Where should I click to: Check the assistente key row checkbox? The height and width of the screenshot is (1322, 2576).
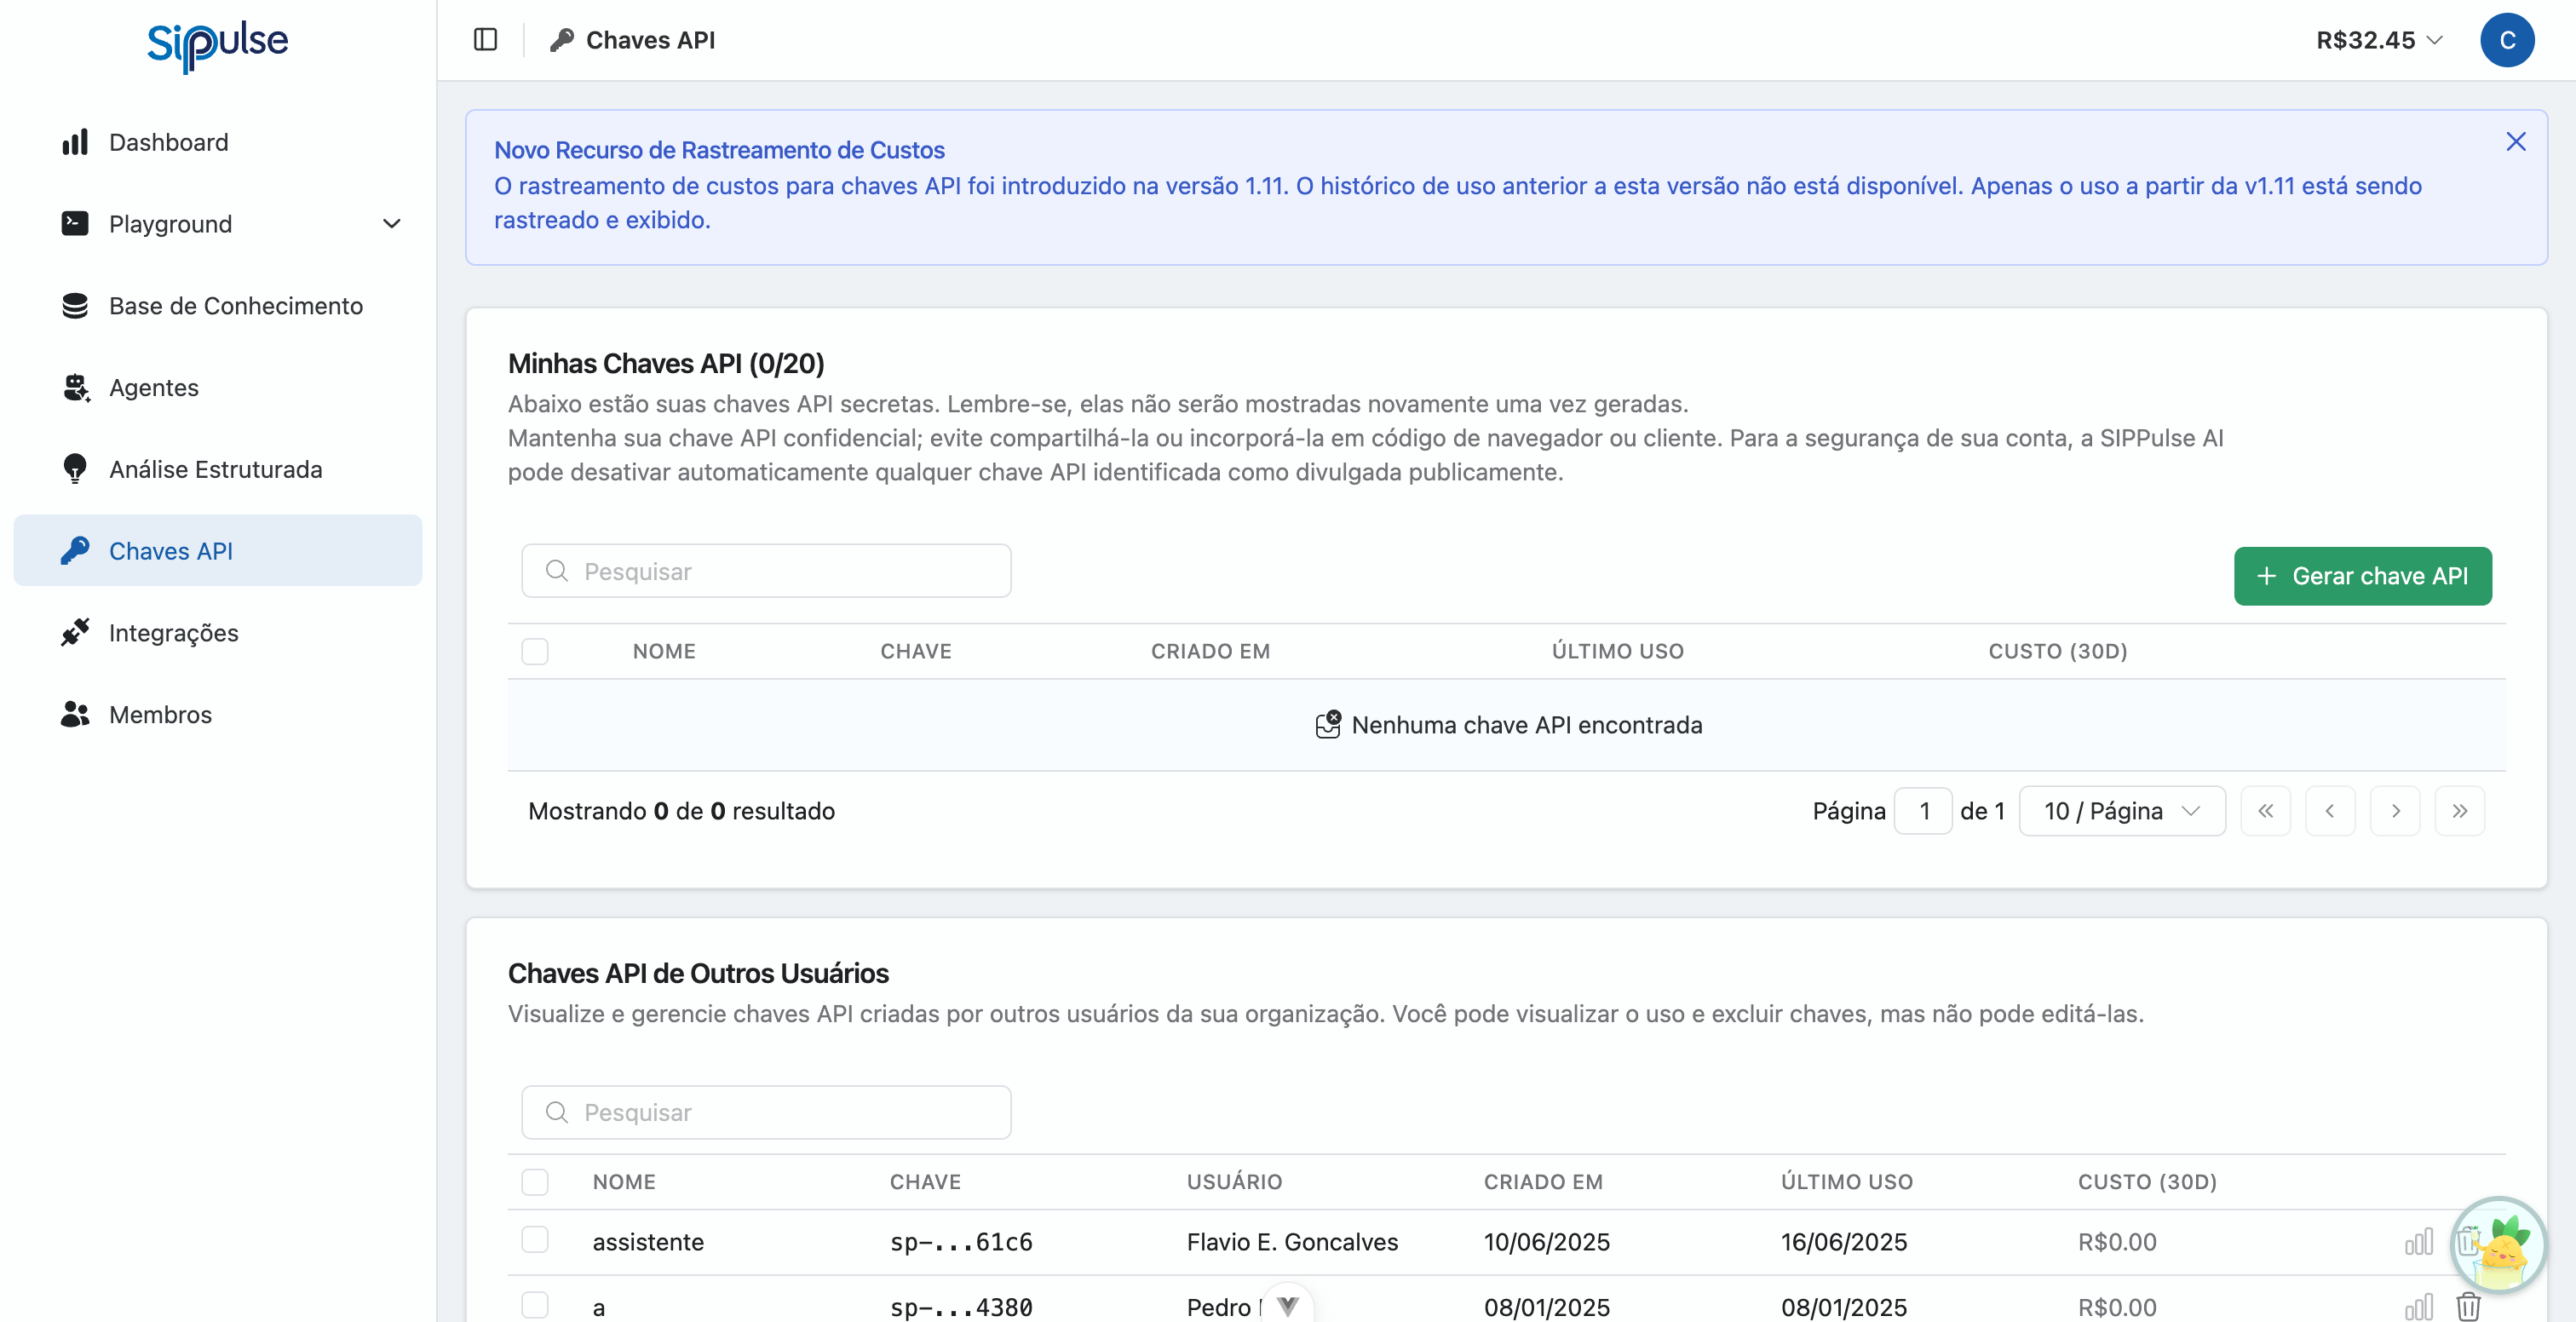535,1240
